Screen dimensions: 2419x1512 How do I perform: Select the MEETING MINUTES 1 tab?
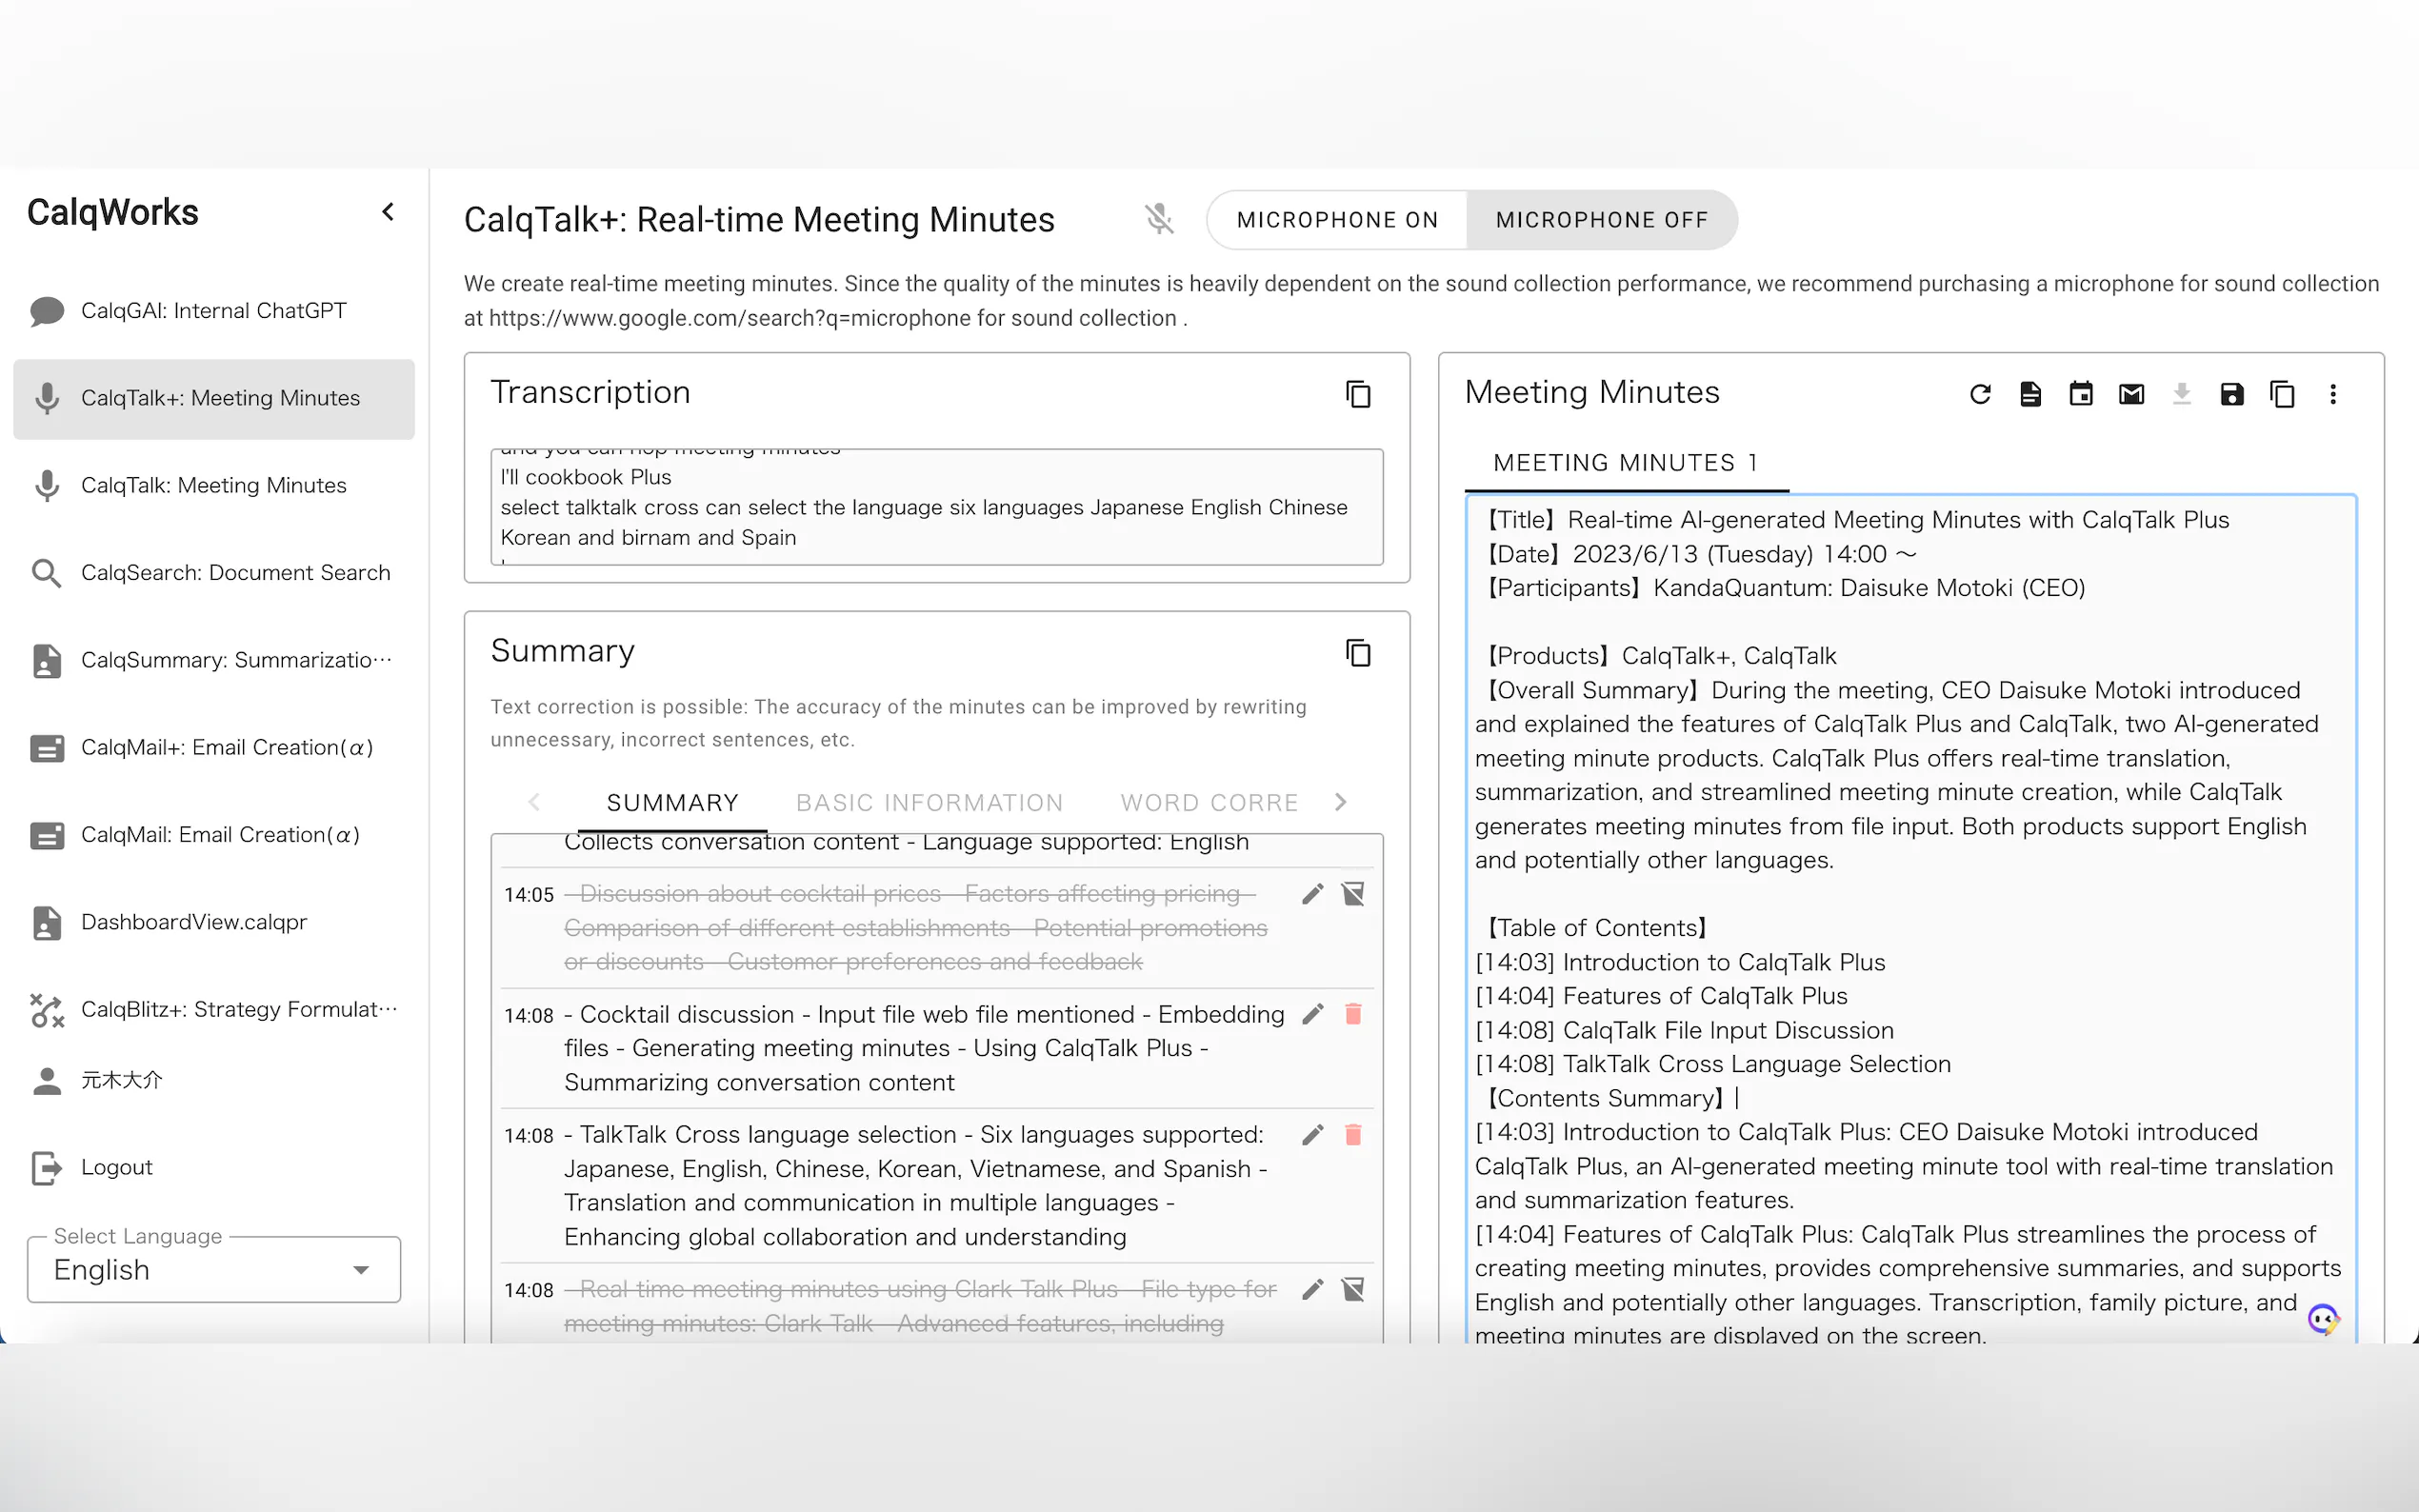tap(1625, 463)
